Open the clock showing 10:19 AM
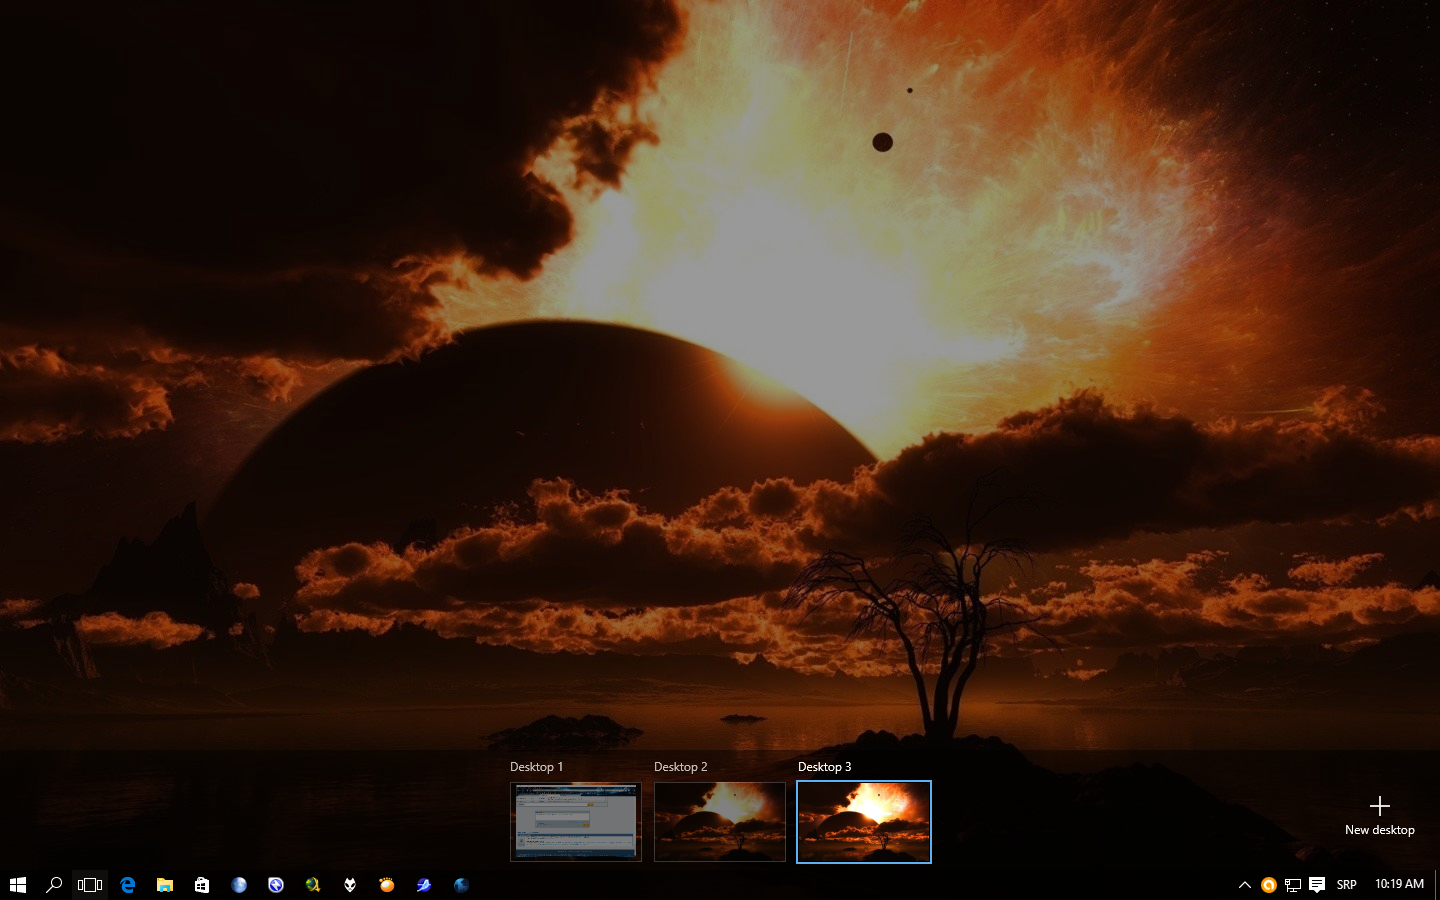Image resolution: width=1440 pixels, height=900 pixels. (x=1399, y=884)
